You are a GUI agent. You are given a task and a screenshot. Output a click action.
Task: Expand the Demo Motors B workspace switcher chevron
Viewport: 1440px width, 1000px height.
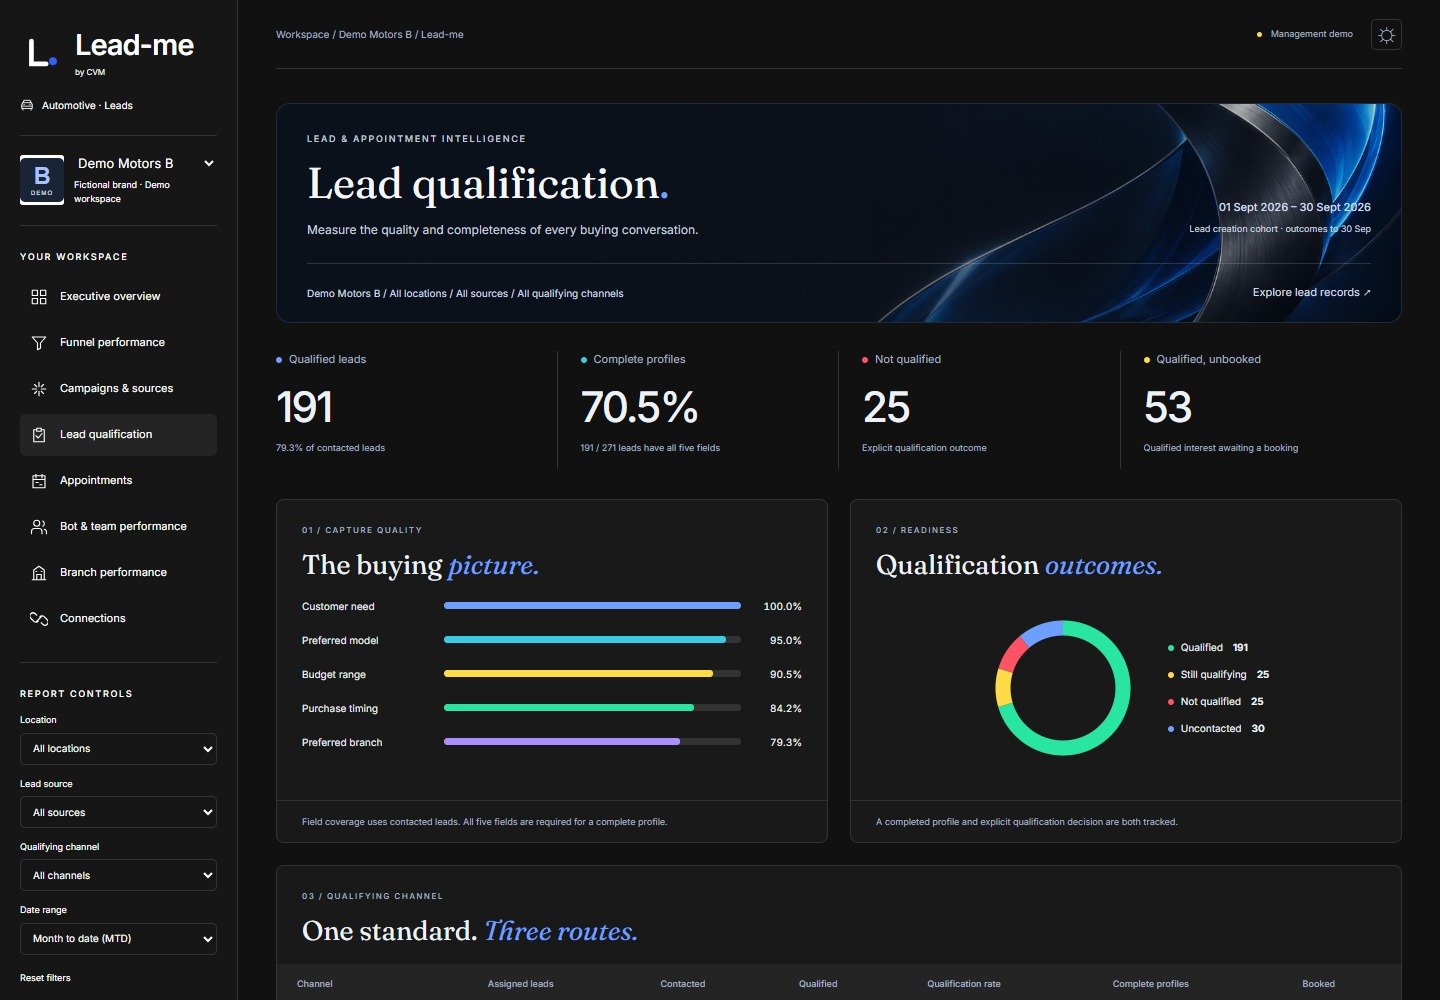pos(209,163)
